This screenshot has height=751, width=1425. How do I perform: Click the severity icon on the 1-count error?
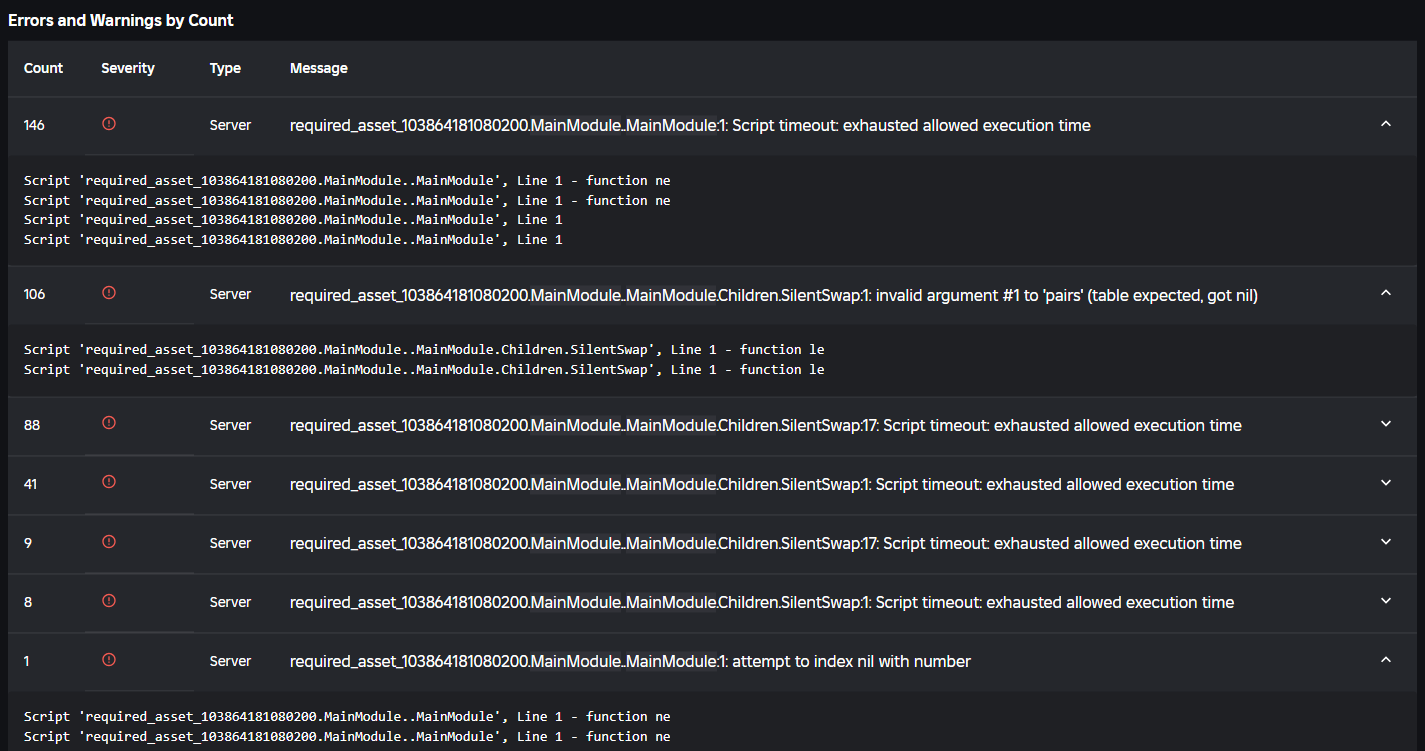point(108,660)
